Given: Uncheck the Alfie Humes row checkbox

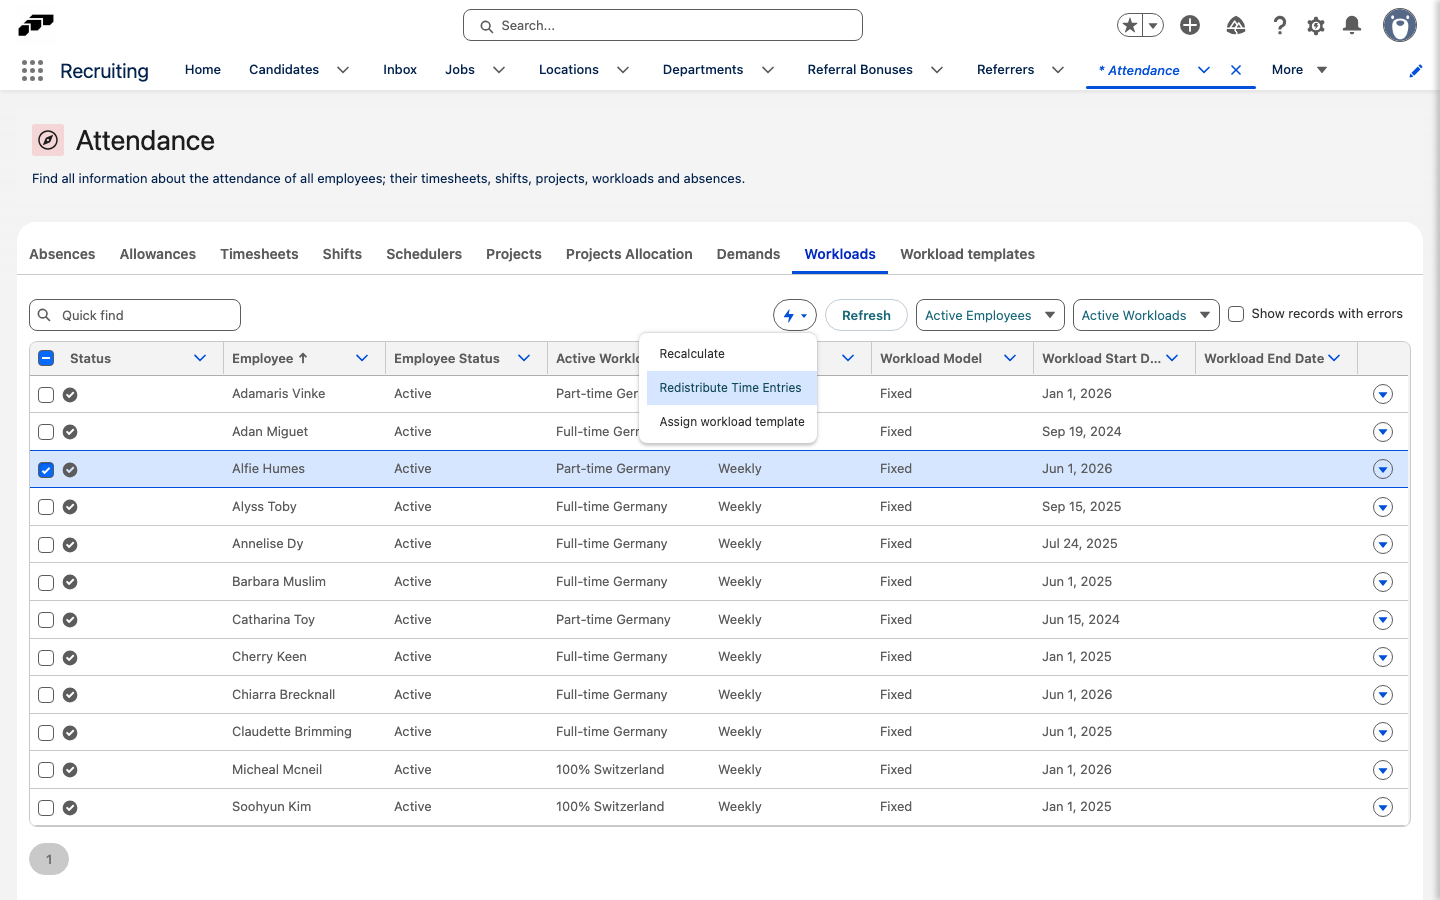Looking at the screenshot, I should [46, 470].
